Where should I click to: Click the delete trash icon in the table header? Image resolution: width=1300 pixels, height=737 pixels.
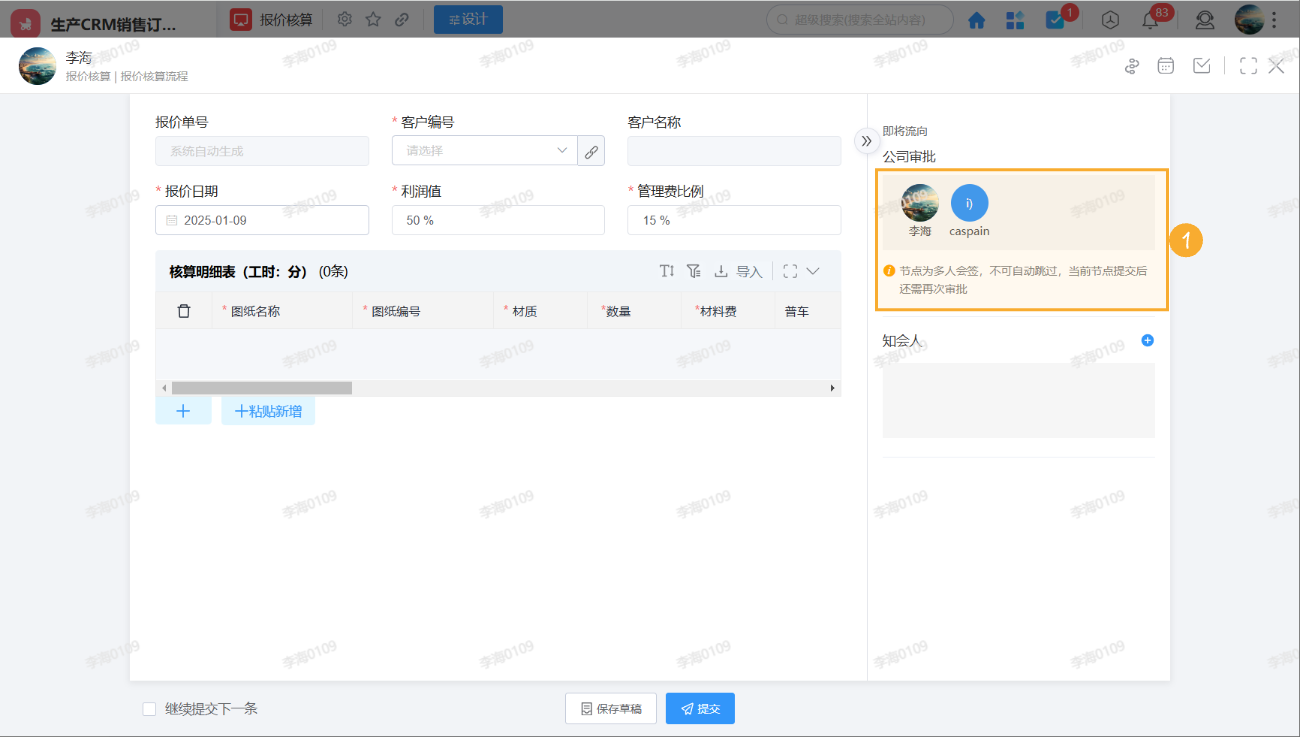[184, 310]
